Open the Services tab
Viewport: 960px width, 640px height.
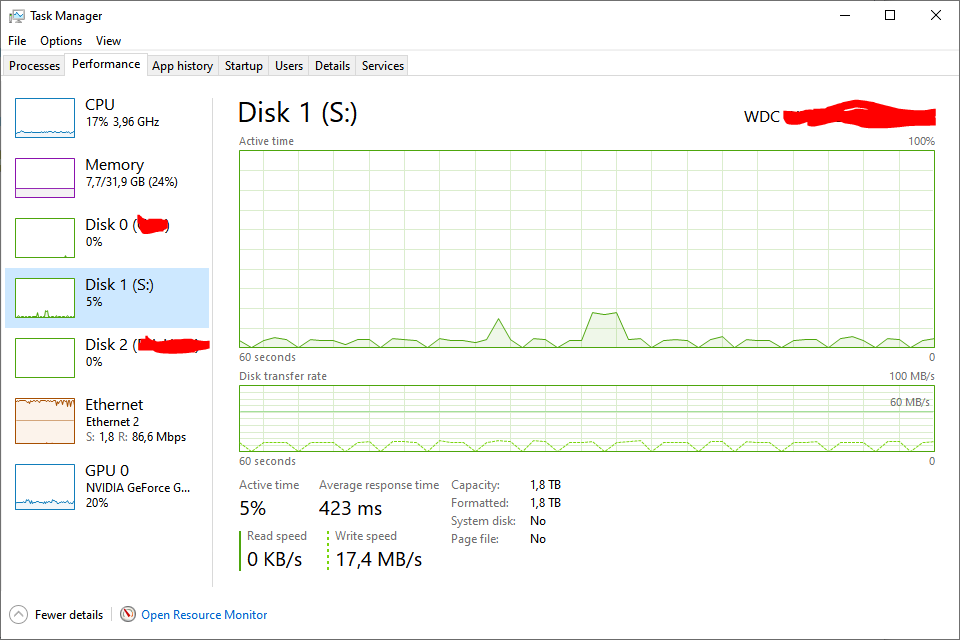tap(381, 65)
